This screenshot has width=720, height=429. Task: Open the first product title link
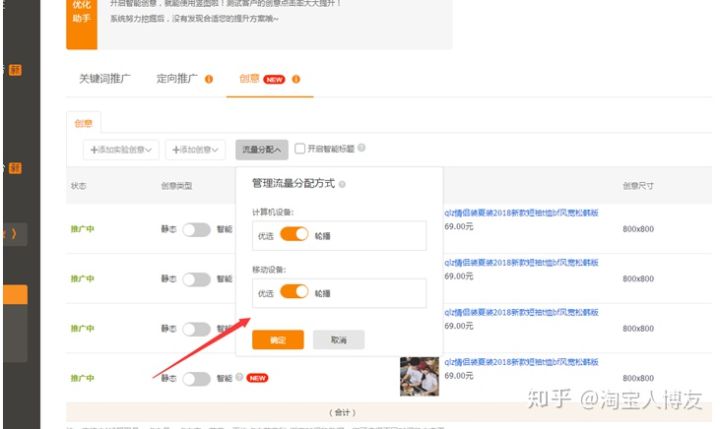(521, 213)
